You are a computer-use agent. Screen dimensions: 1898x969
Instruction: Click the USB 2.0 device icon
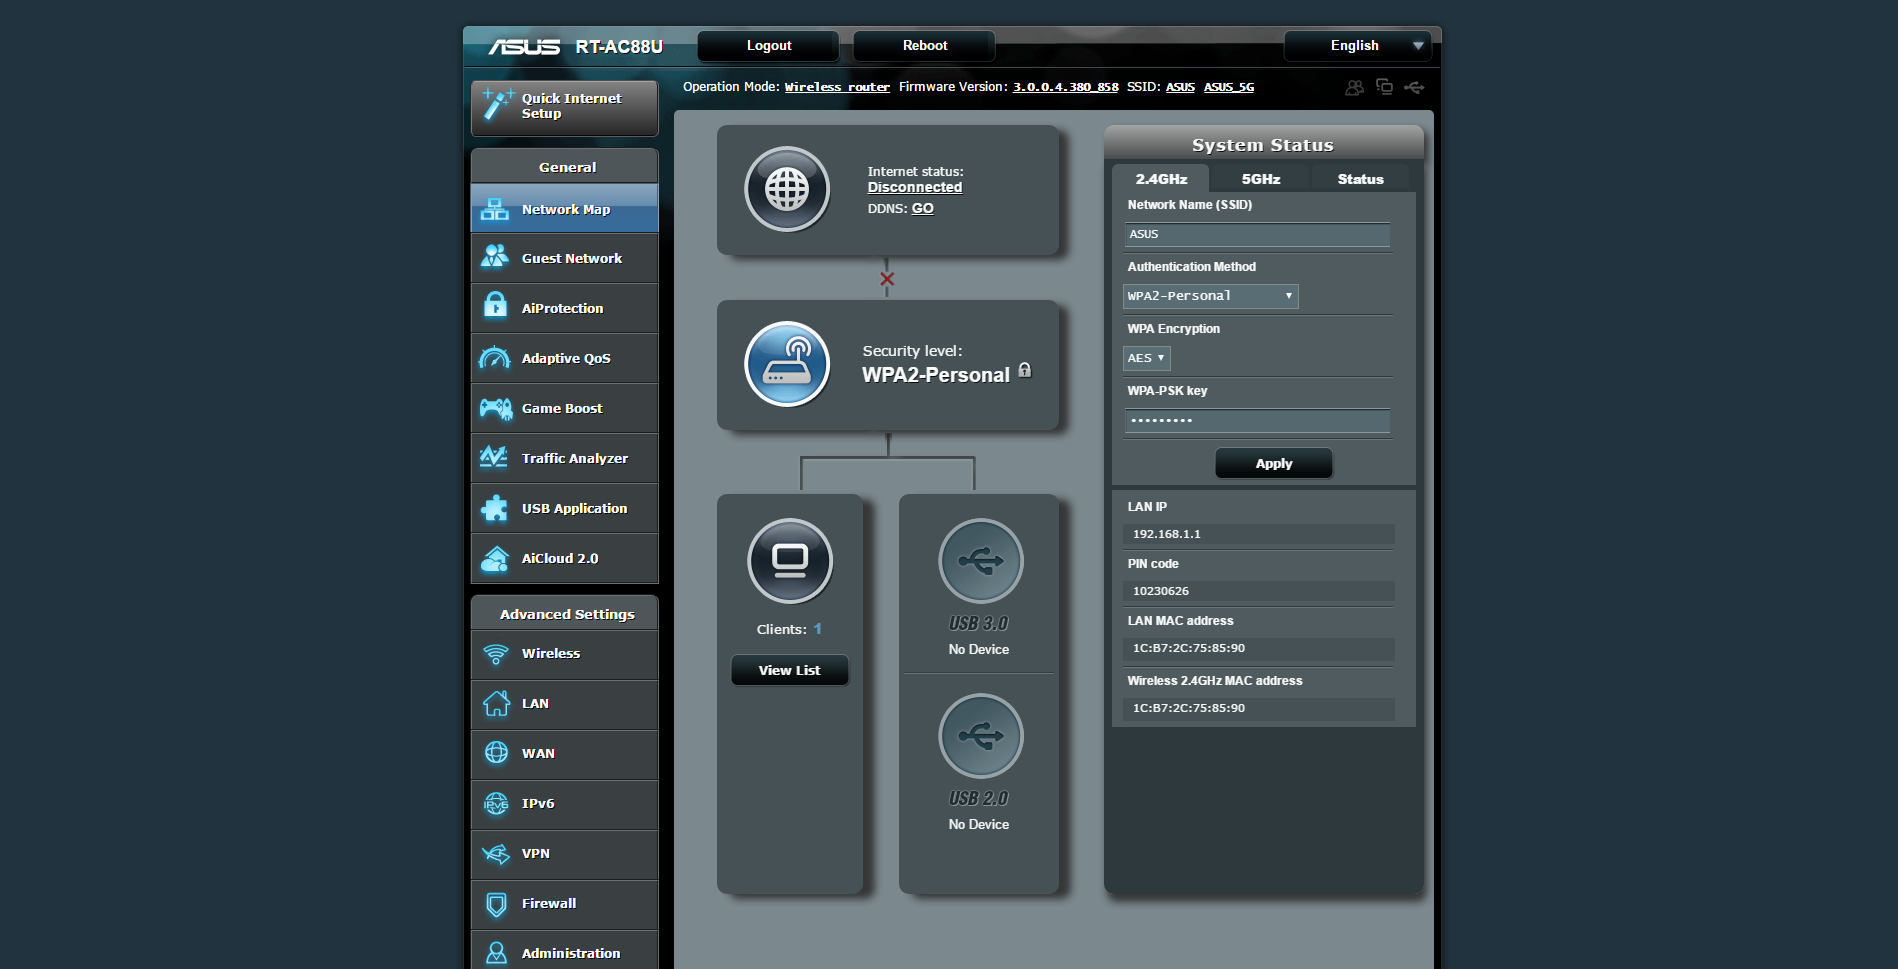(x=980, y=736)
